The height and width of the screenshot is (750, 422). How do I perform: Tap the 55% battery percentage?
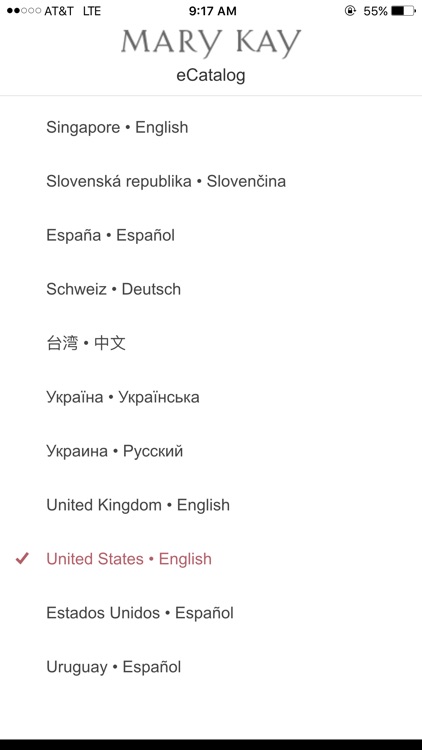[x=375, y=11]
